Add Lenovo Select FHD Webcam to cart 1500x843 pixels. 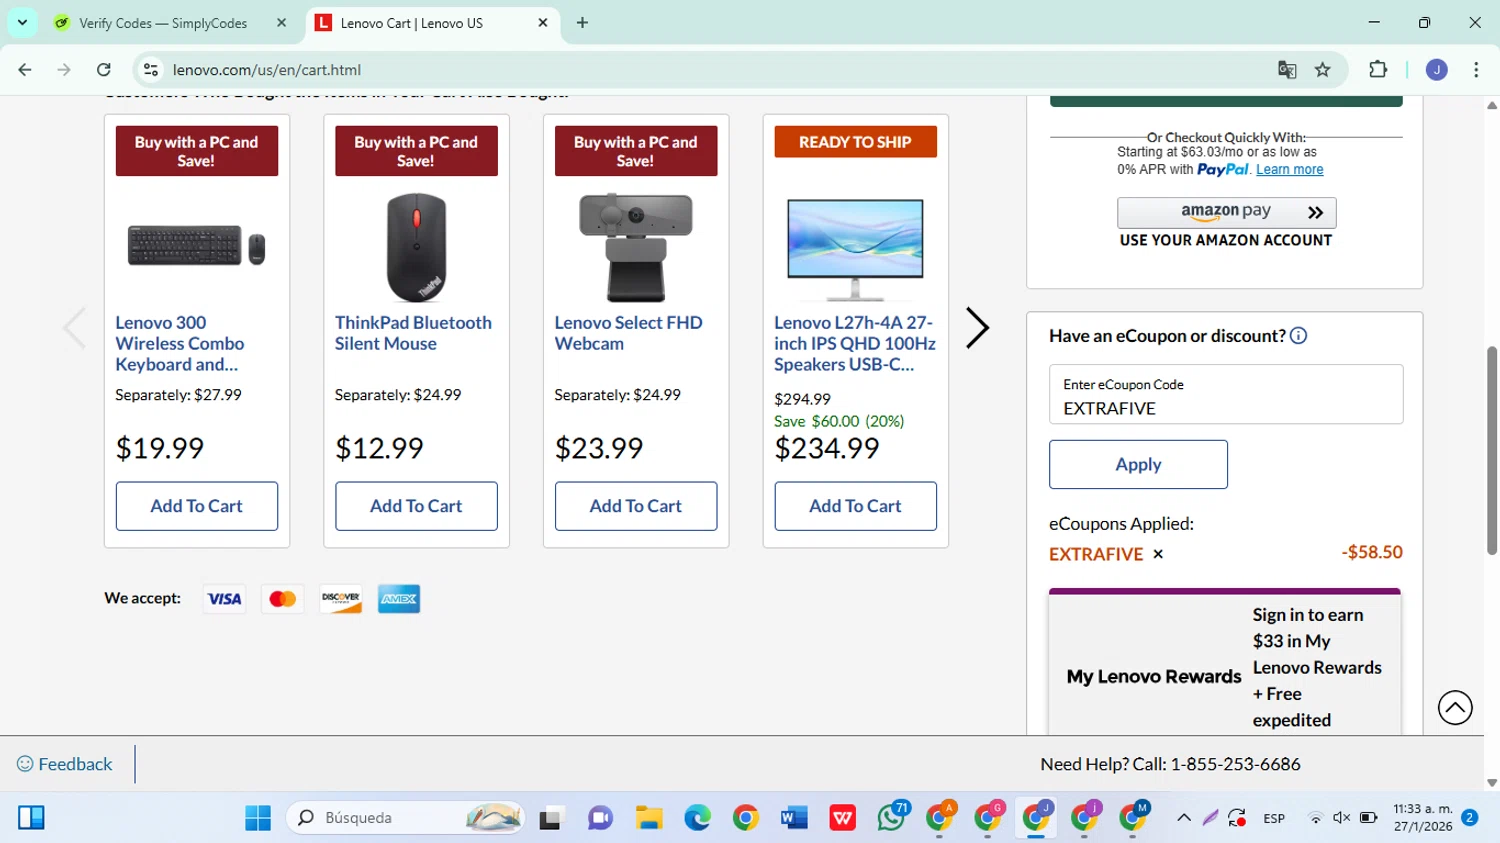636,506
